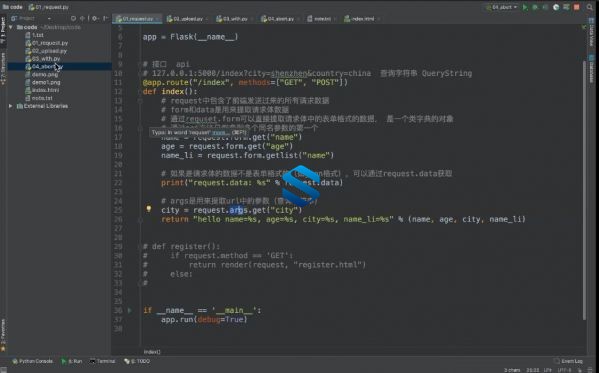
Task: Toggle the comment fold marker on line 9
Action: 140,64
